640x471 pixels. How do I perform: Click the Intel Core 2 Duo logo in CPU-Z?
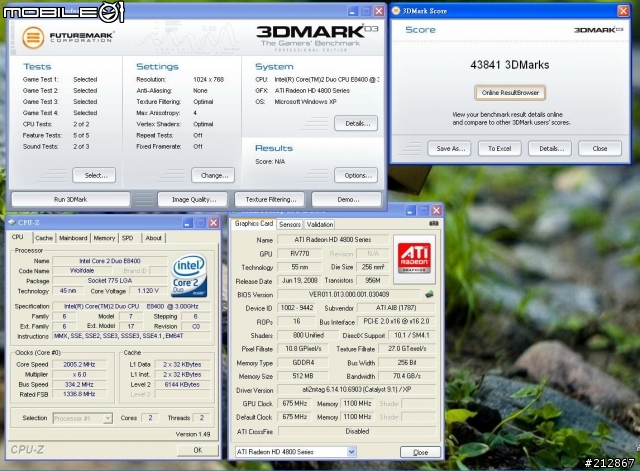pos(189,276)
